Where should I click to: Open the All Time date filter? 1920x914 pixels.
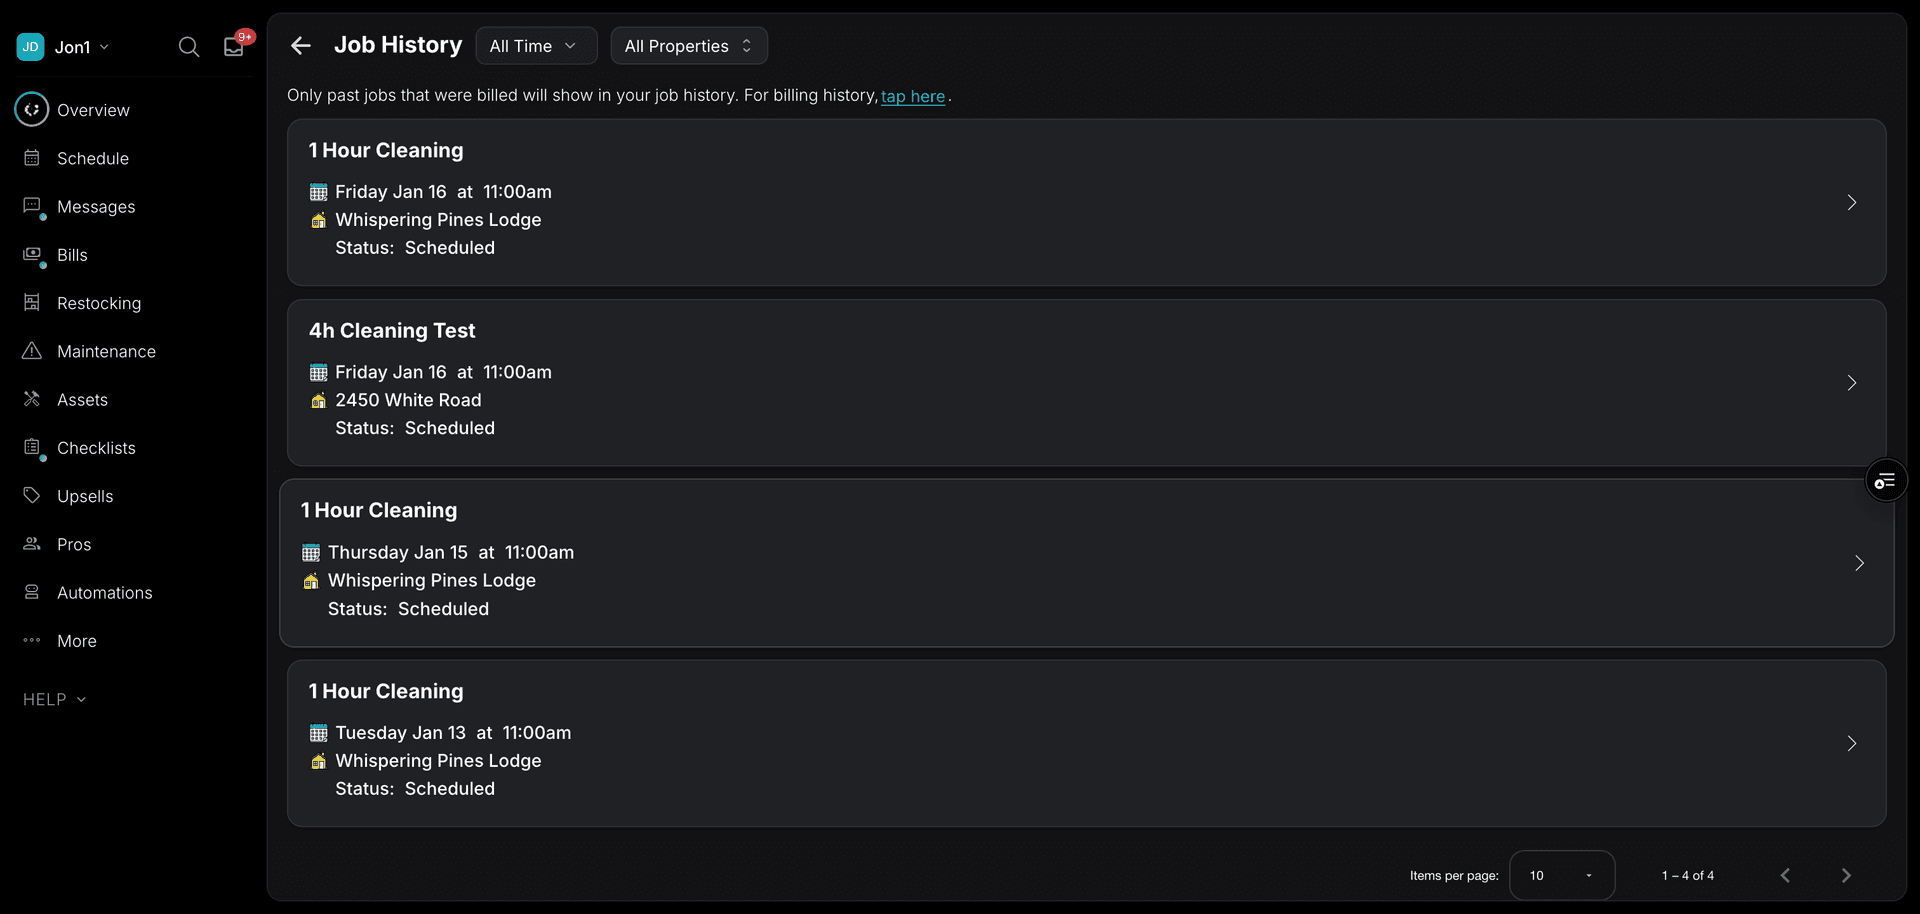click(x=535, y=46)
